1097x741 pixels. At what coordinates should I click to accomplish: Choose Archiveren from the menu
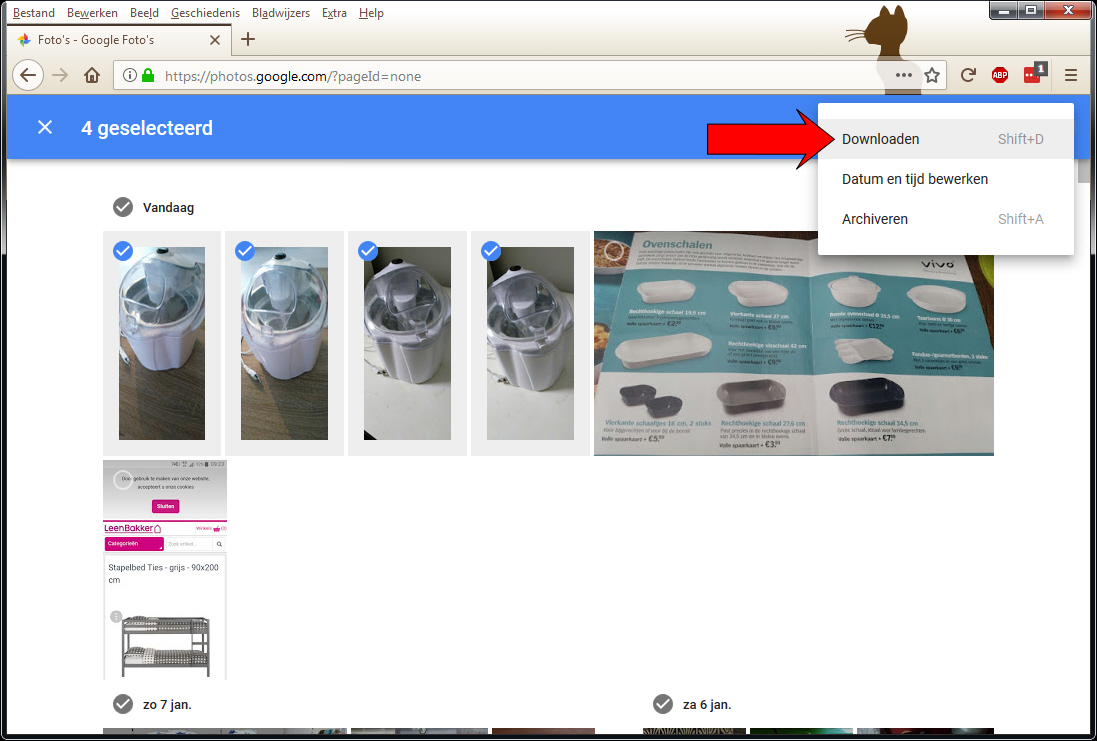click(x=875, y=219)
